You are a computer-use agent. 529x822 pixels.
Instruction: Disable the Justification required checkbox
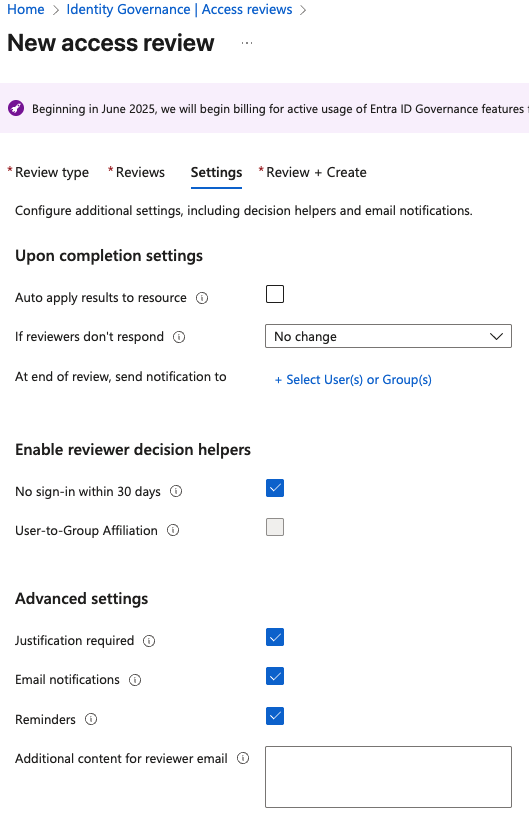pos(275,637)
